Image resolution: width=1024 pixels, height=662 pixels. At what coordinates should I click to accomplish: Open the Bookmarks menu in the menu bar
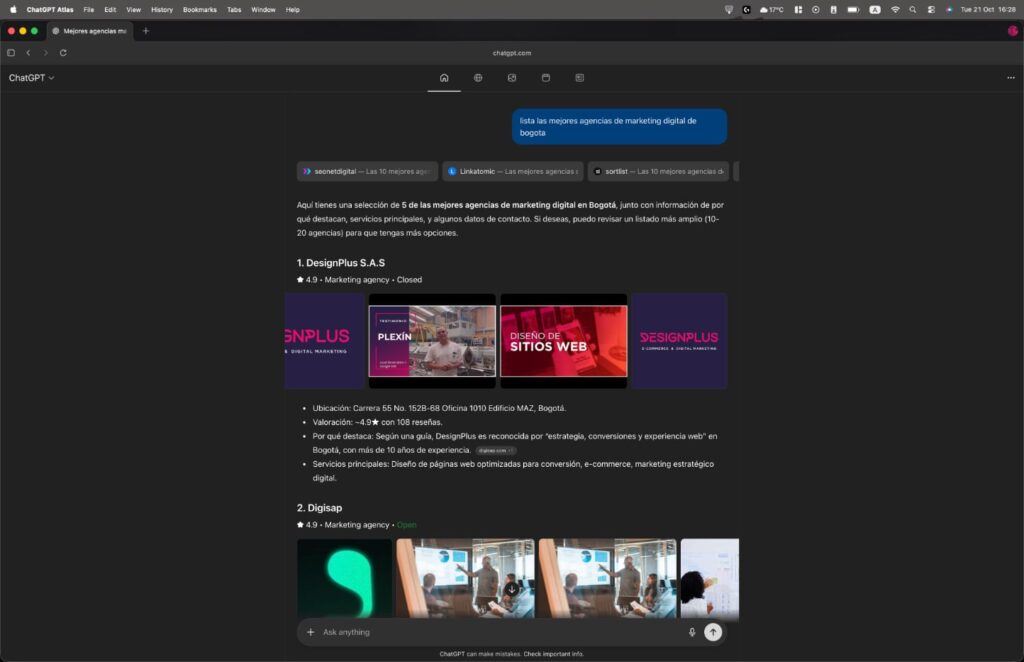[200, 9]
